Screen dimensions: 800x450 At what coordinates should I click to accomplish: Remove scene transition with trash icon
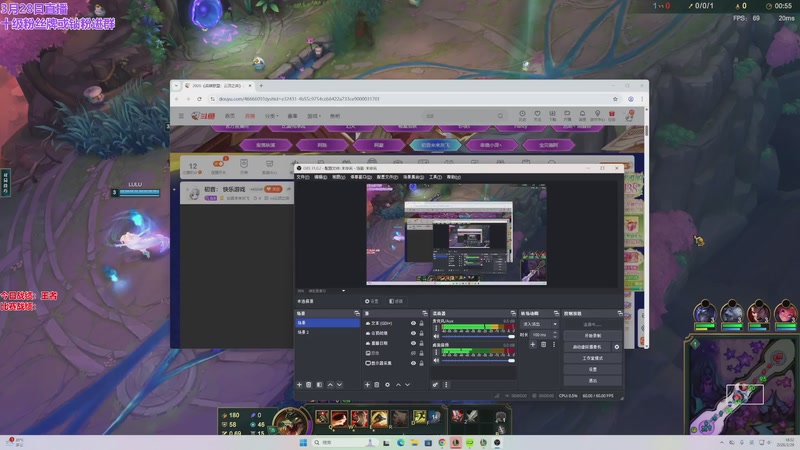(x=543, y=345)
